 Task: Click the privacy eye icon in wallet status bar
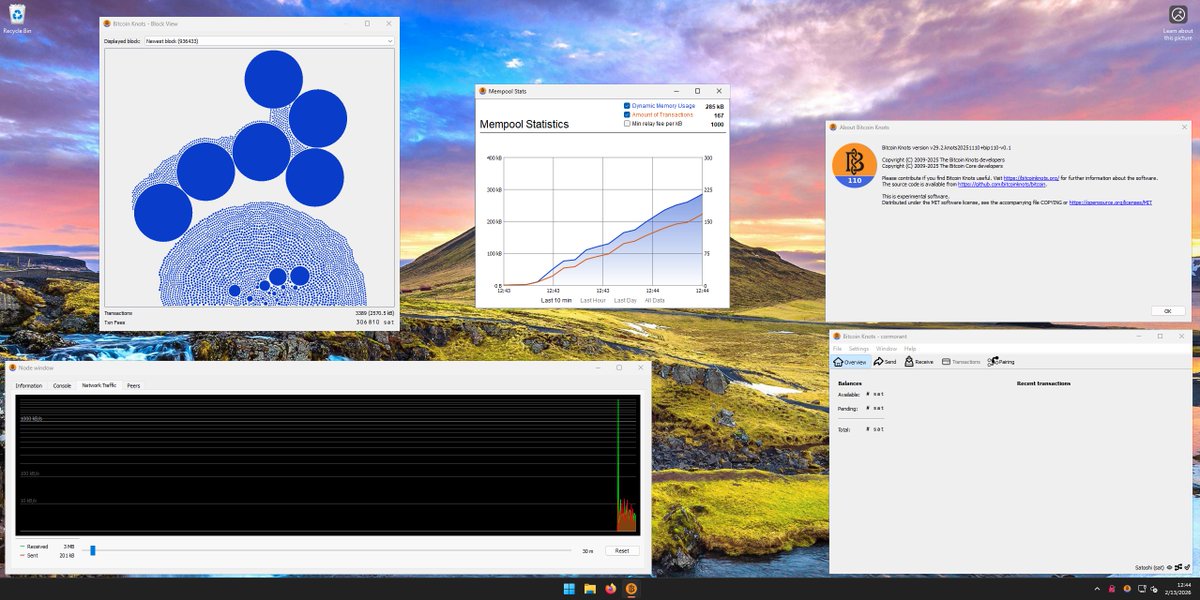pos(1169,567)
